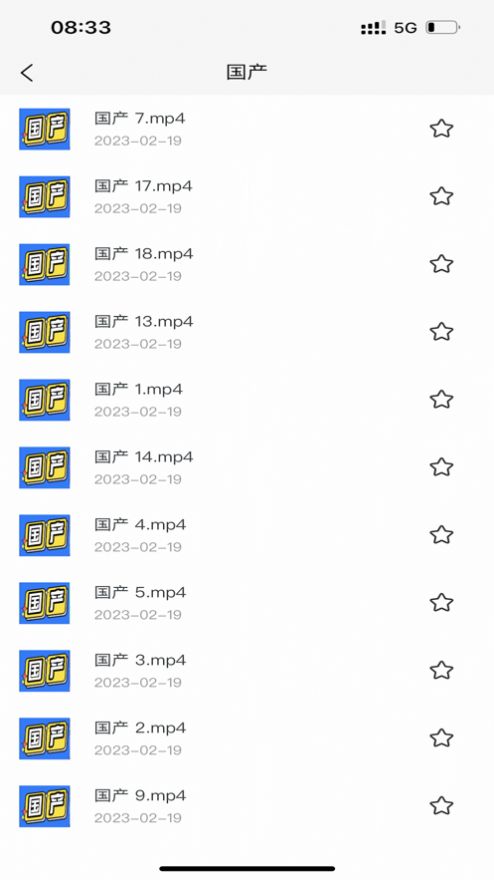494x880 pixels.
Task: Mark 国产 13.mp4 as favorite
Action: pos(442,332)
